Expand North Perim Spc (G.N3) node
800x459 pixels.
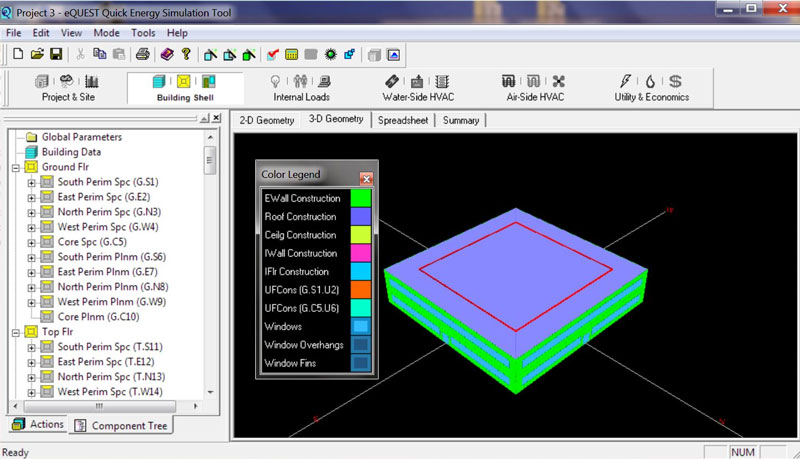coord(32,213)
